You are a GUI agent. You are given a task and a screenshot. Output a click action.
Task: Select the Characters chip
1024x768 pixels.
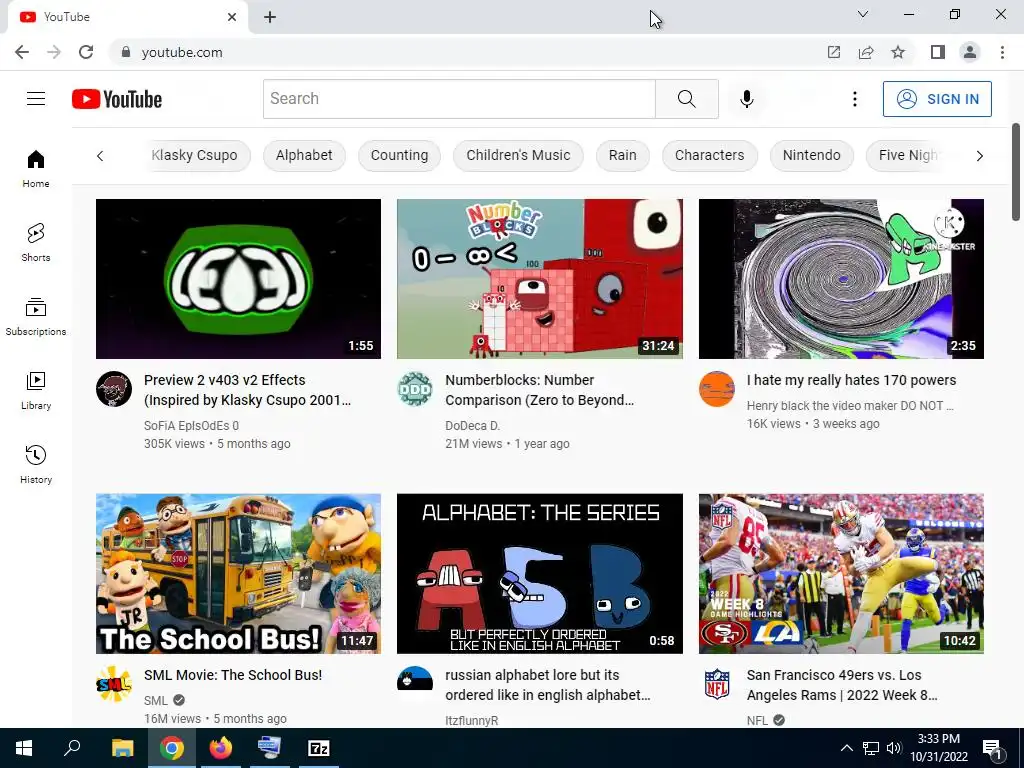(709, 155)
